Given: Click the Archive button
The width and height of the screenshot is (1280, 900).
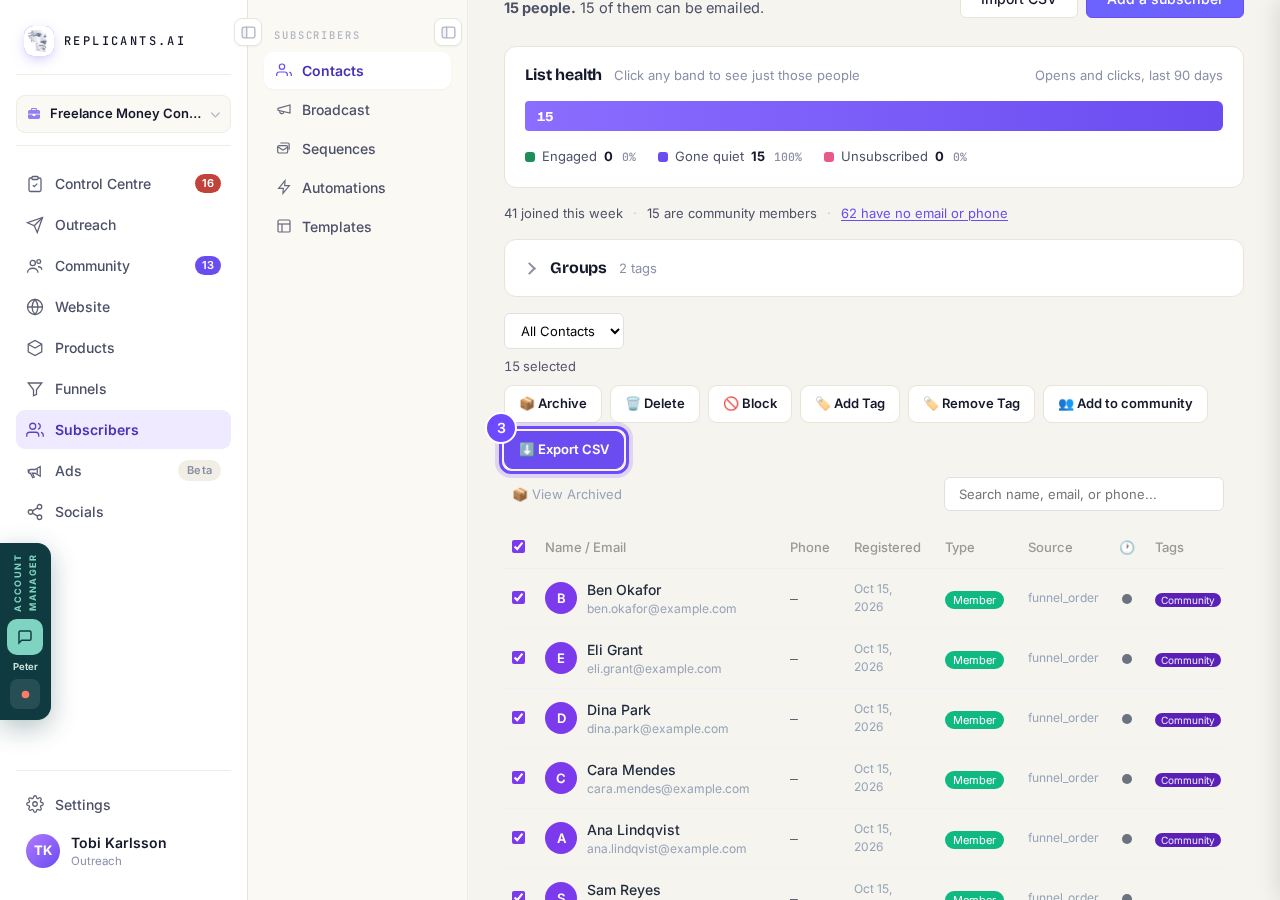Looking at the screenshot, I should point(553,404).
